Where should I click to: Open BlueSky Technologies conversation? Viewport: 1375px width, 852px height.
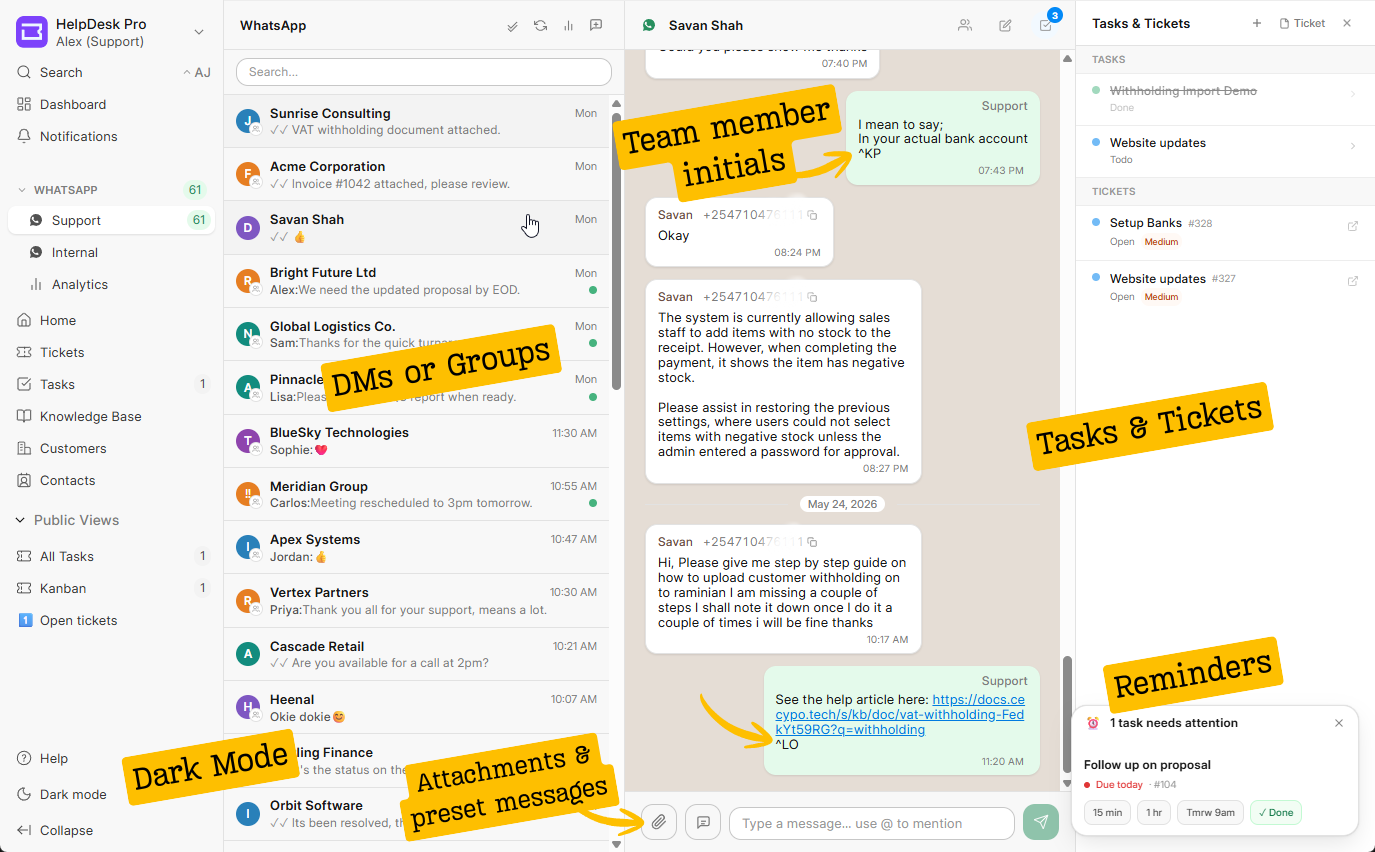point(416,441)
